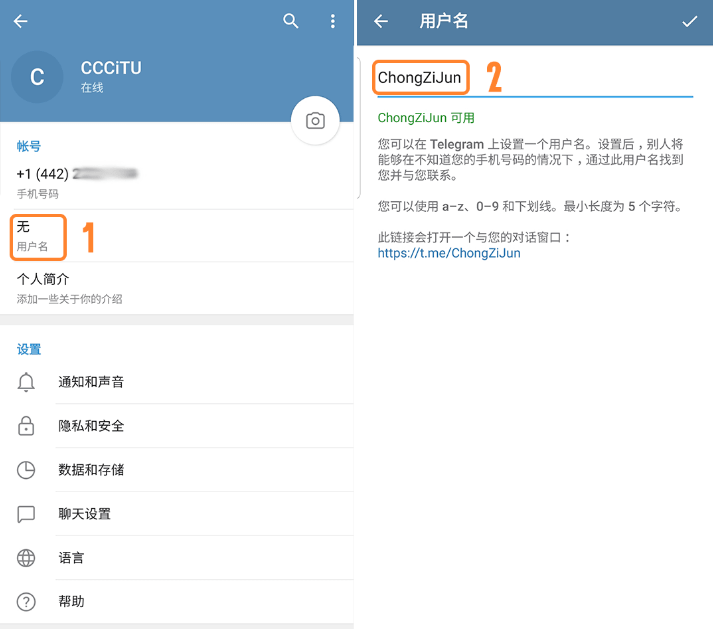
Task: Tap the camera button to set photo
Action: coord(315,121)
